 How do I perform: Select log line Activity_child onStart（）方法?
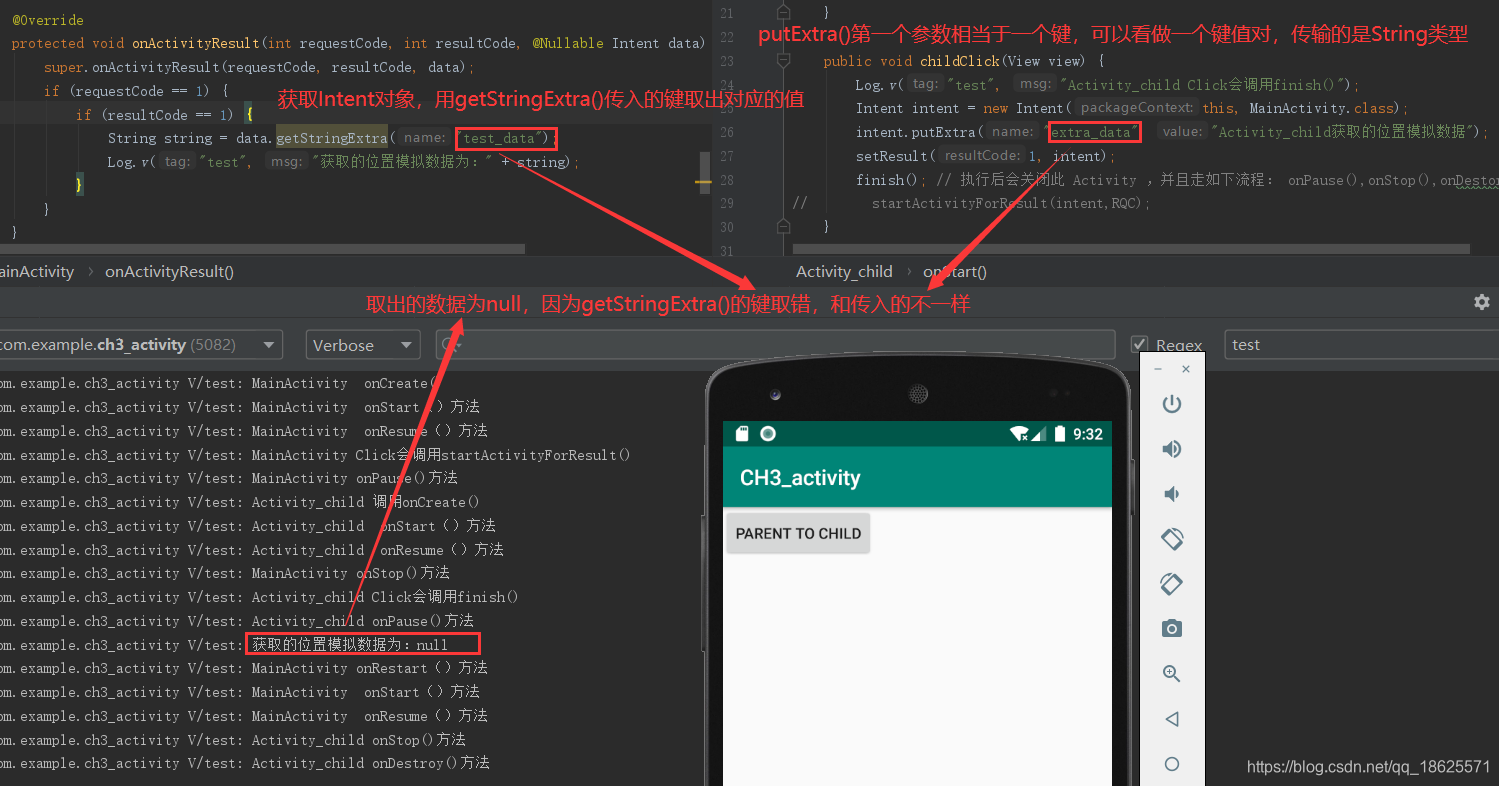click(x=248, y=526)
